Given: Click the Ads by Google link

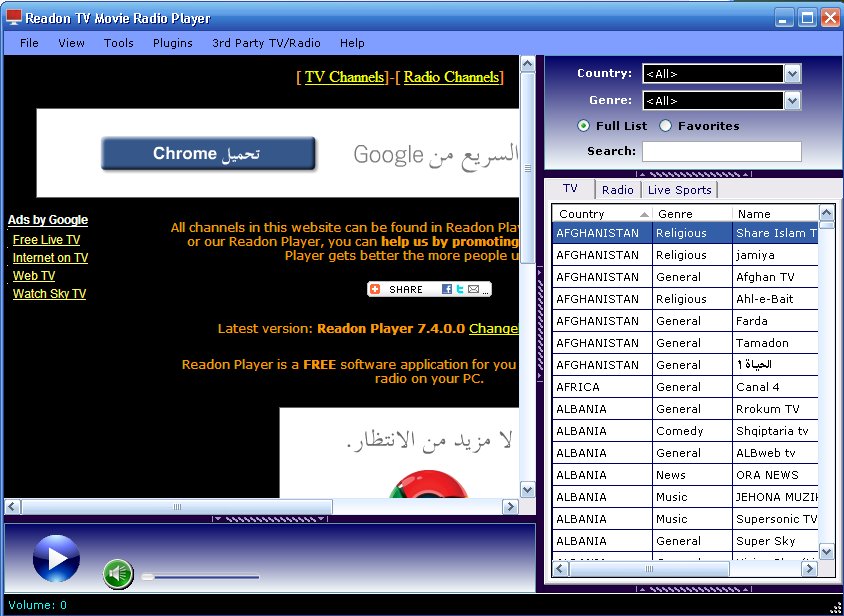Looking at the screenshot, I should (48, 220).
